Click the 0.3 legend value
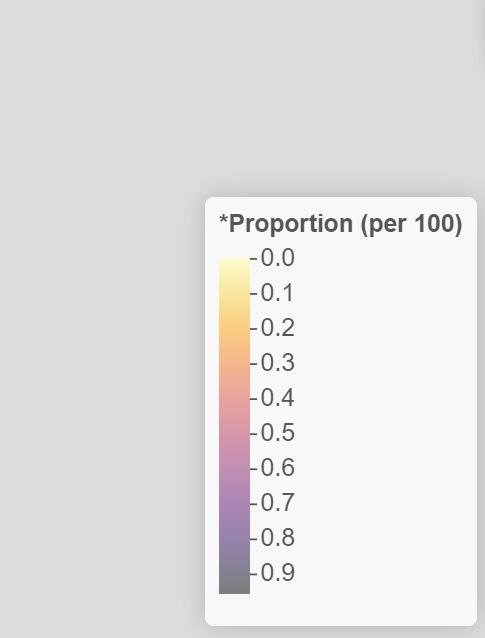The image size is (485, 638). click(277, 363)
